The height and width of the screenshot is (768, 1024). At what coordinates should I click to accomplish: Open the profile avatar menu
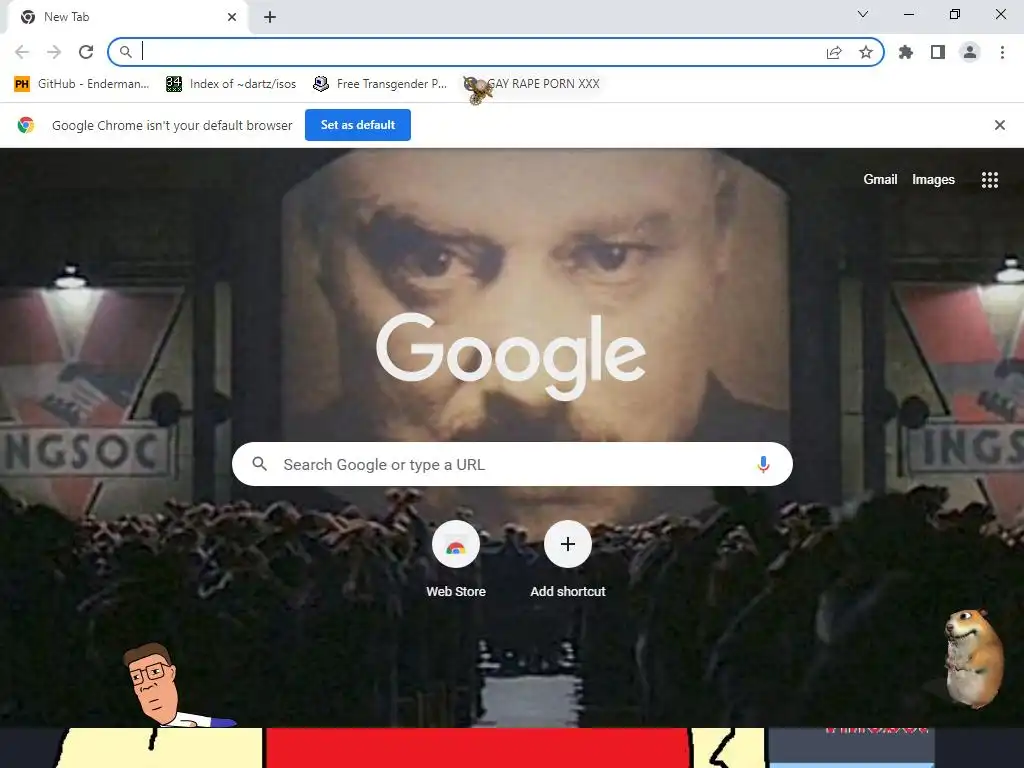coord(970,52)
